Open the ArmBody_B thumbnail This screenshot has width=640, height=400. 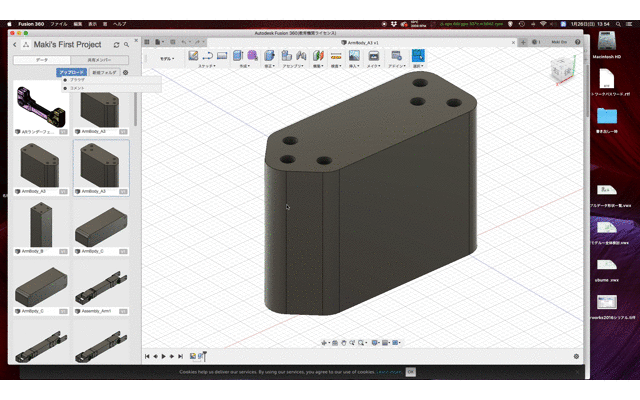(x=43, y=225)
